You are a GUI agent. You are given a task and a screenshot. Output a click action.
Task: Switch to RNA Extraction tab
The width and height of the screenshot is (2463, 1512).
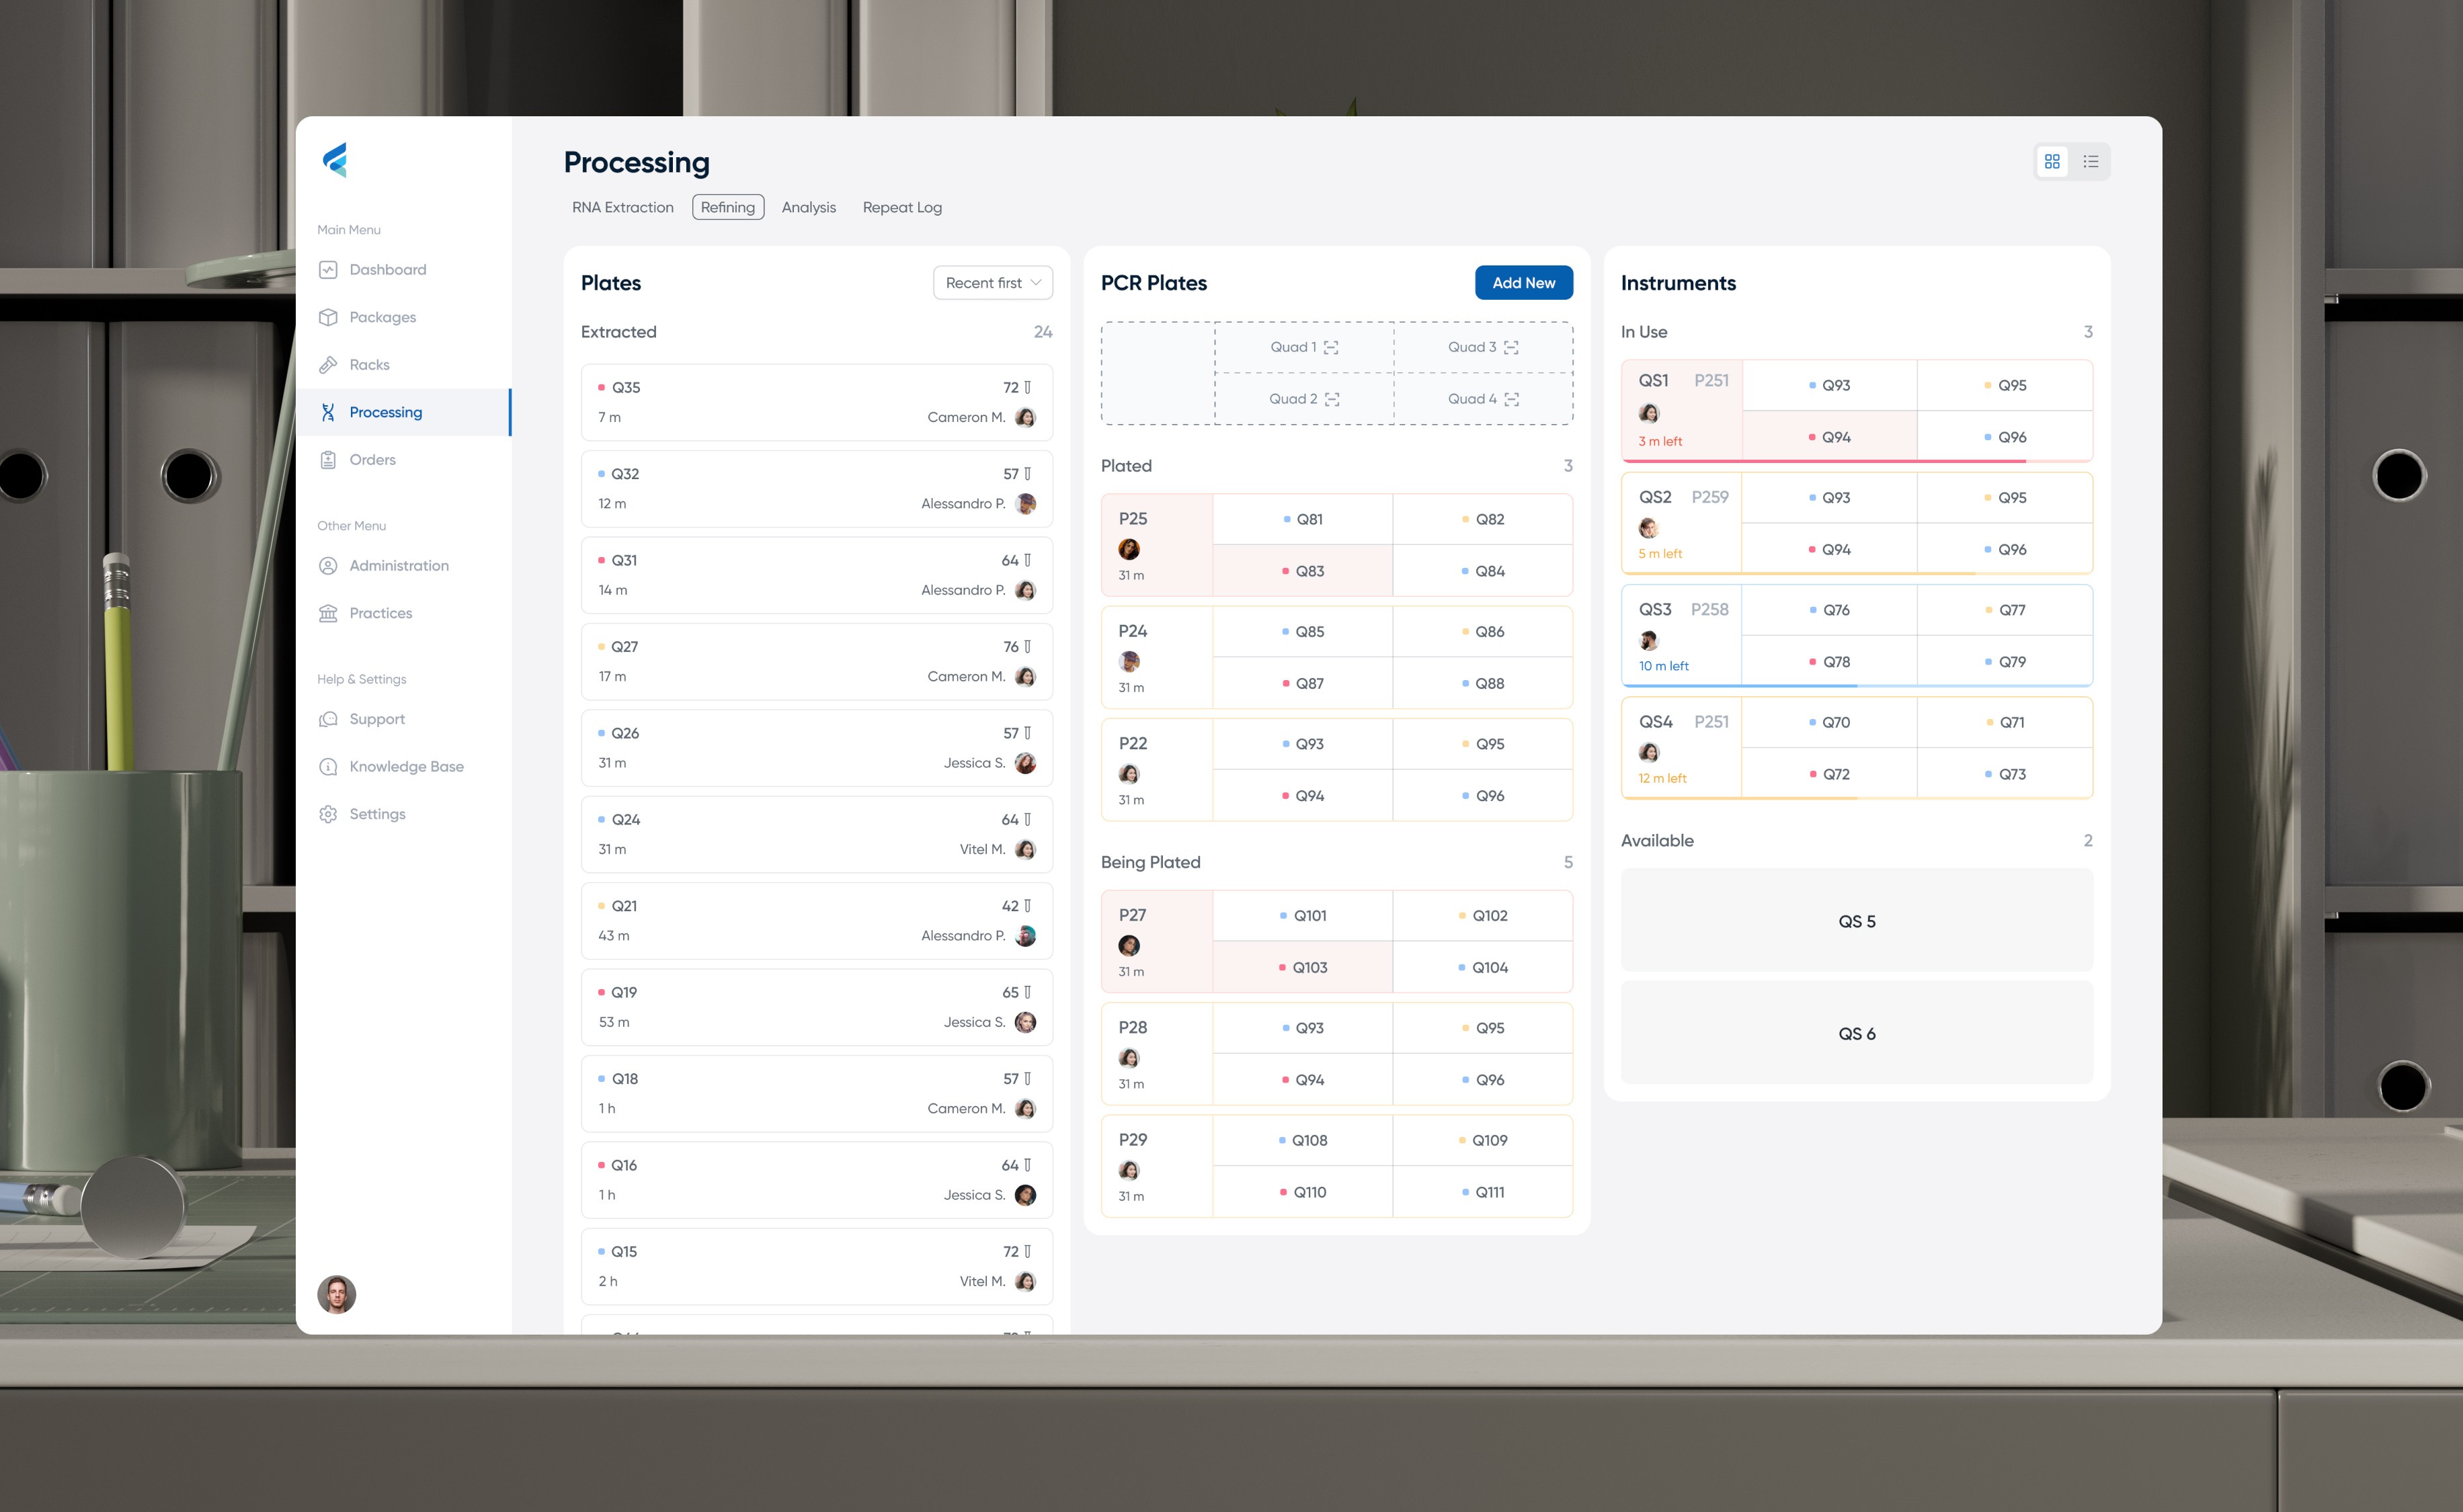coord(622,207)
